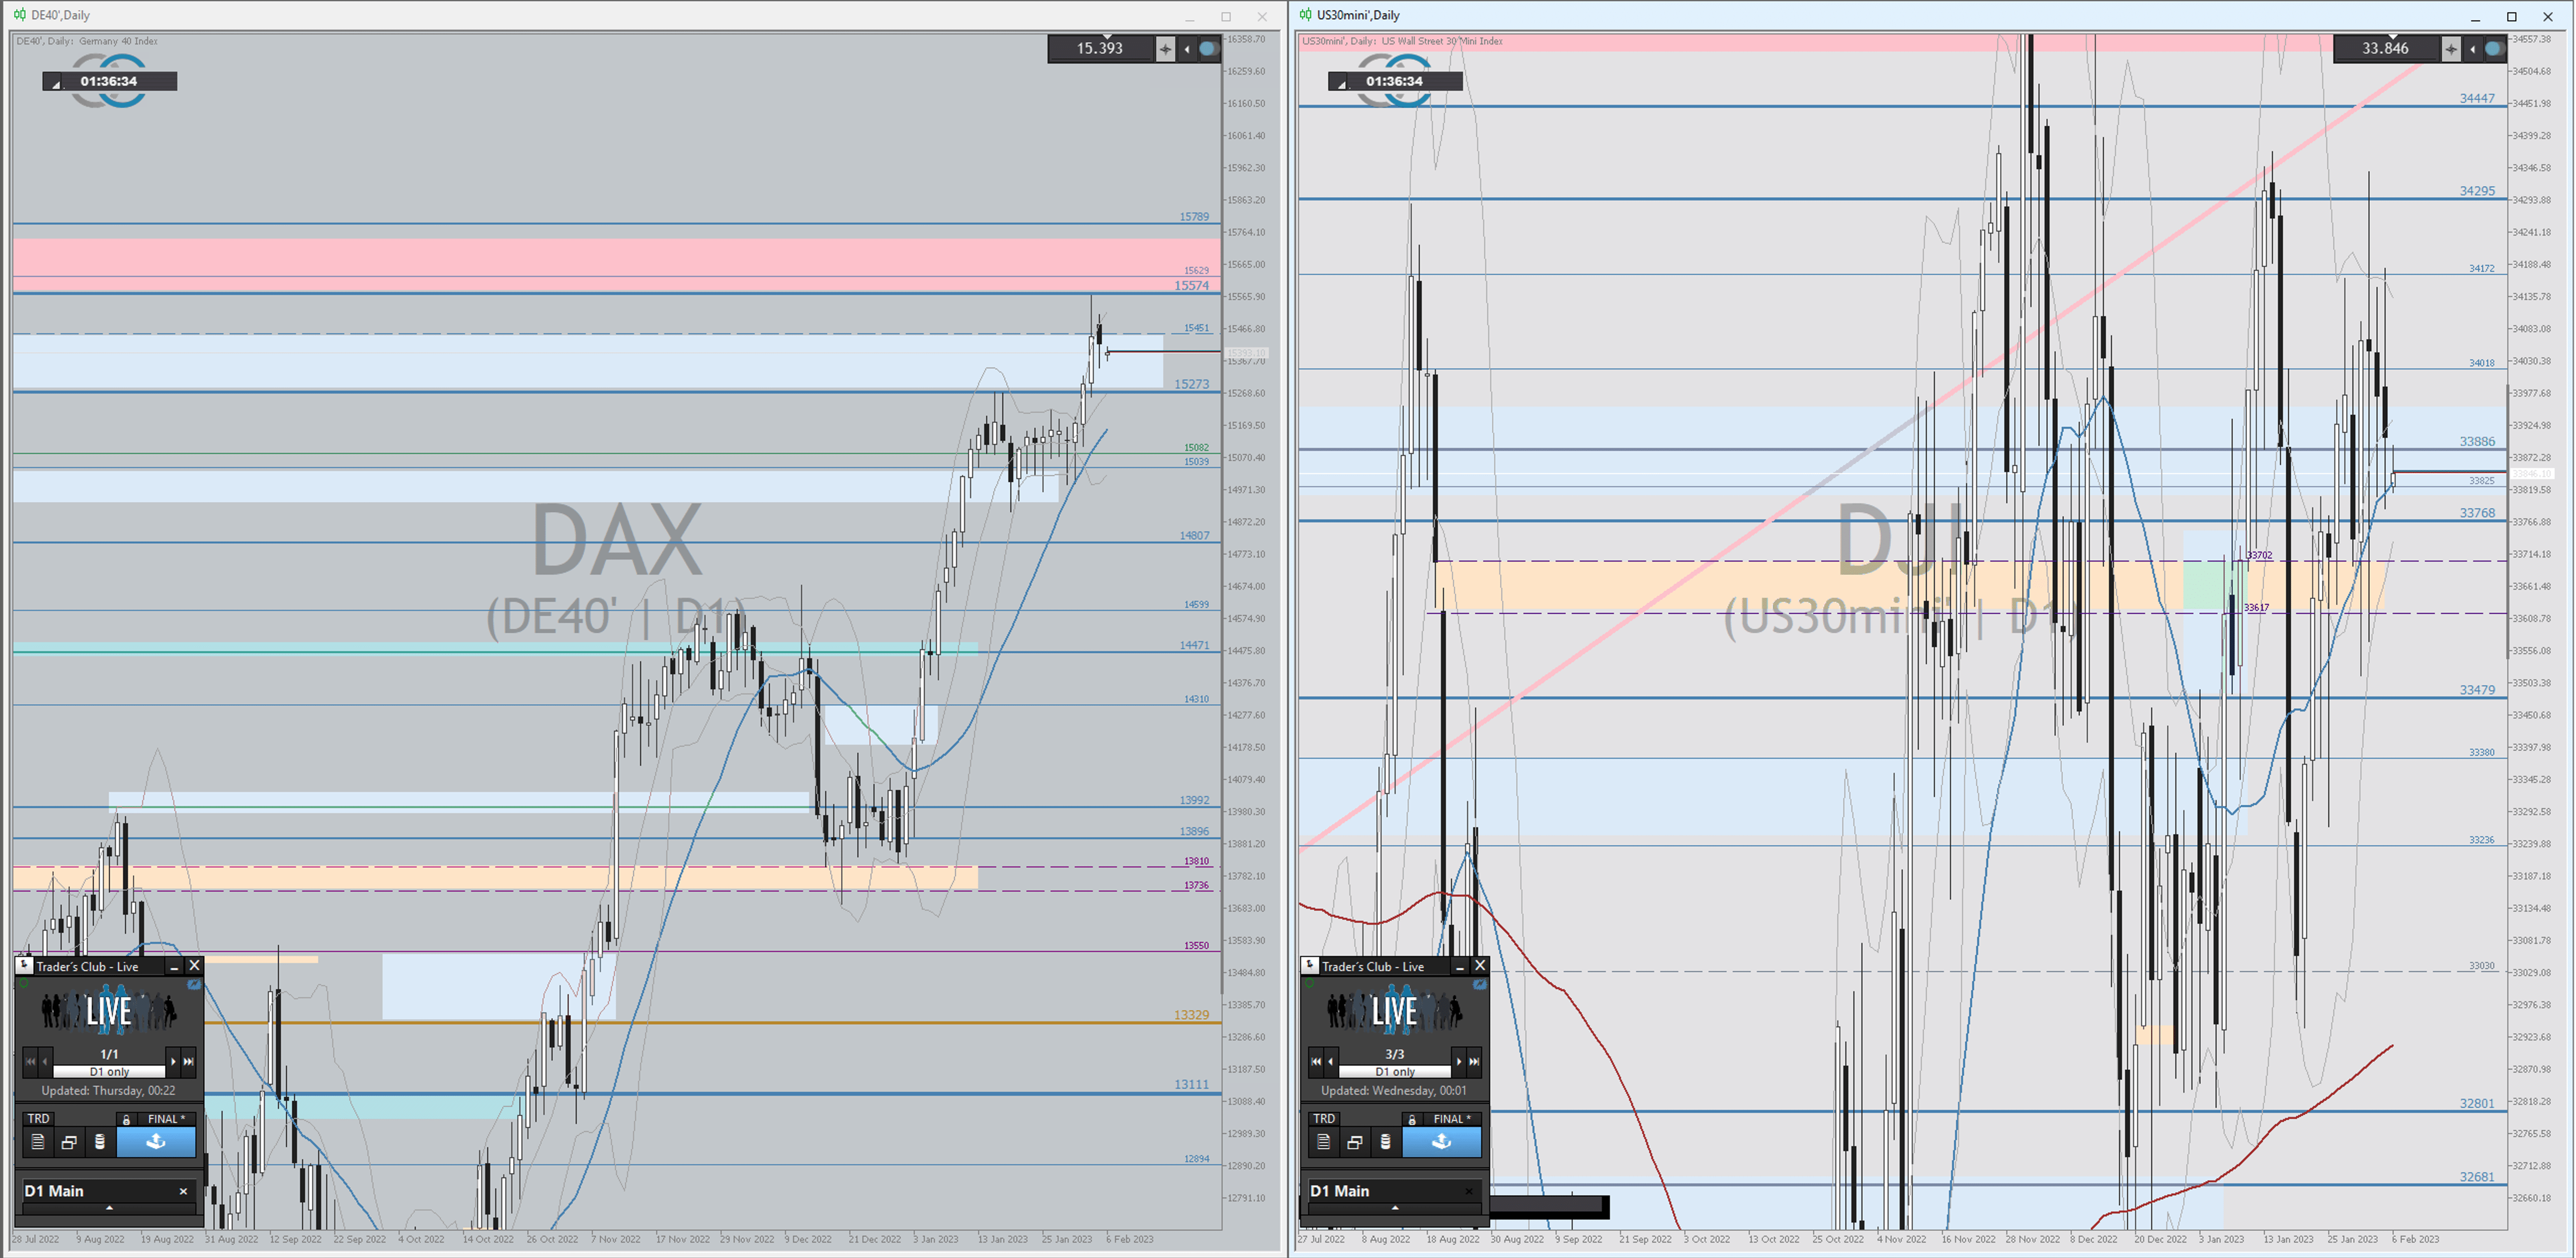2576x1258 pixels.
Task: Click the 15.393 price display in DE40 chart
Action: click(x=1100, y=48)
